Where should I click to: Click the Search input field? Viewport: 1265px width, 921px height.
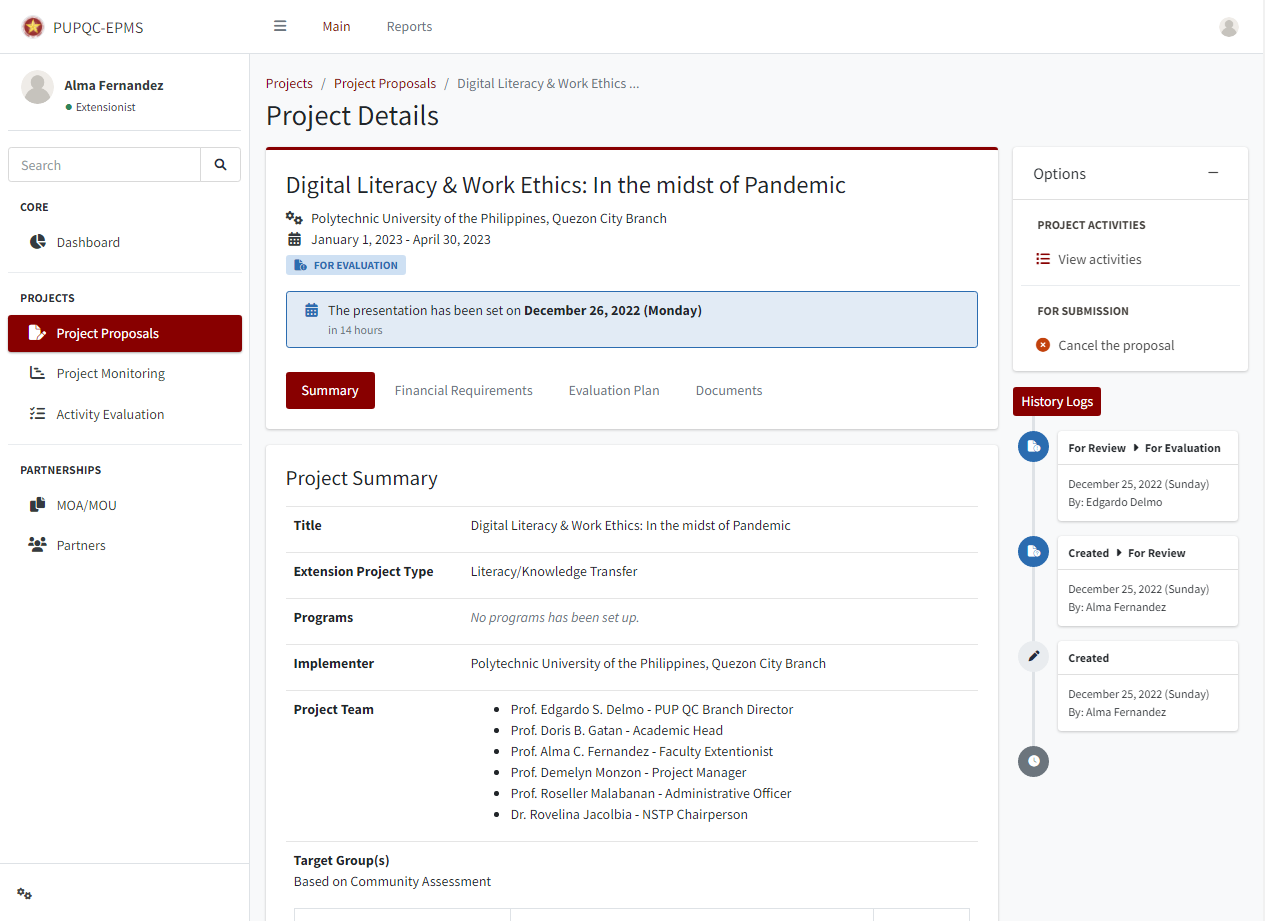pos(105,165)
